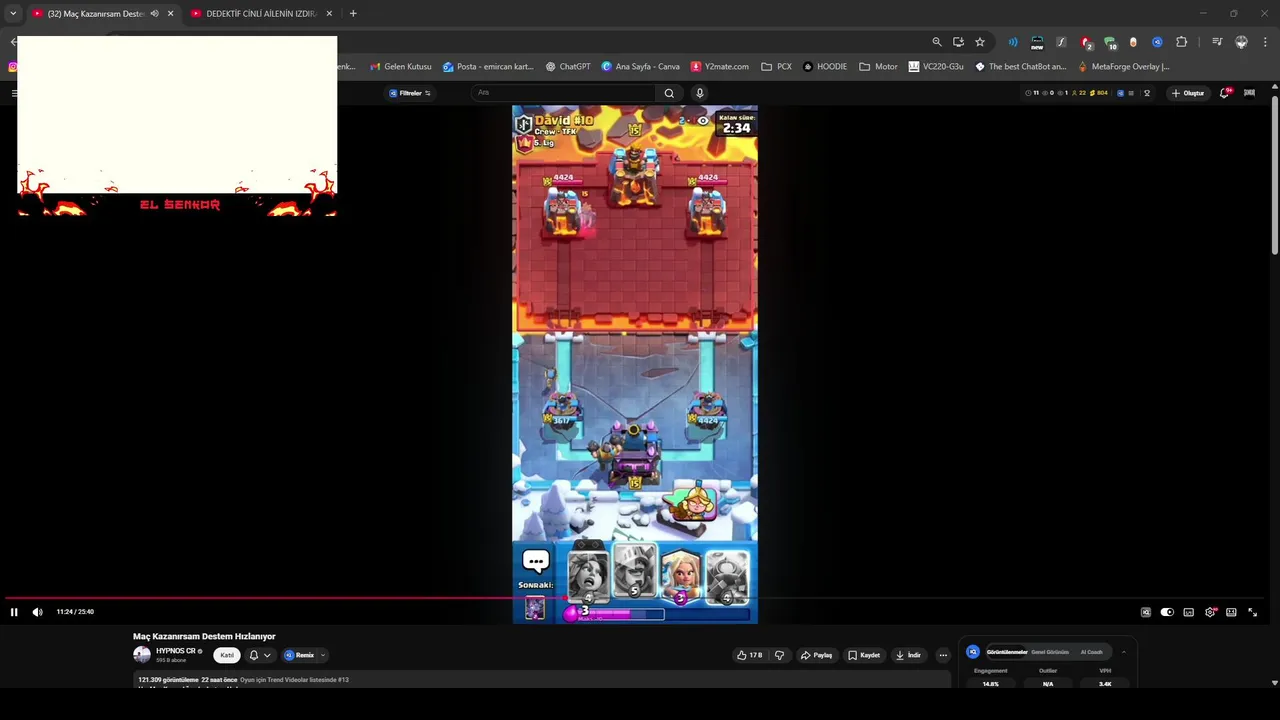Open the ChatGPT bookmark

(x=568, y=67)
